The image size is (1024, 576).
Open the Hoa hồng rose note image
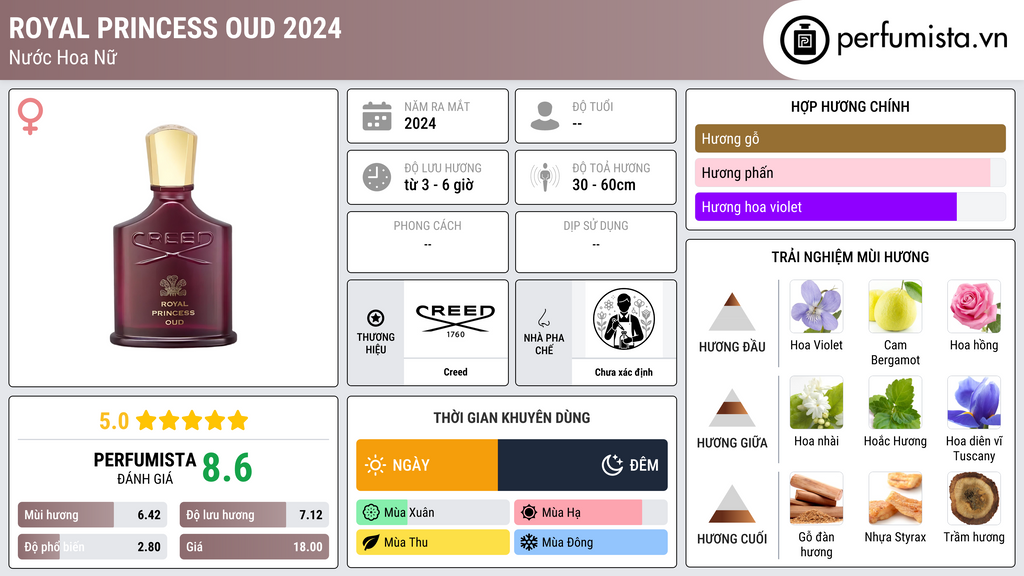point(974,306)
